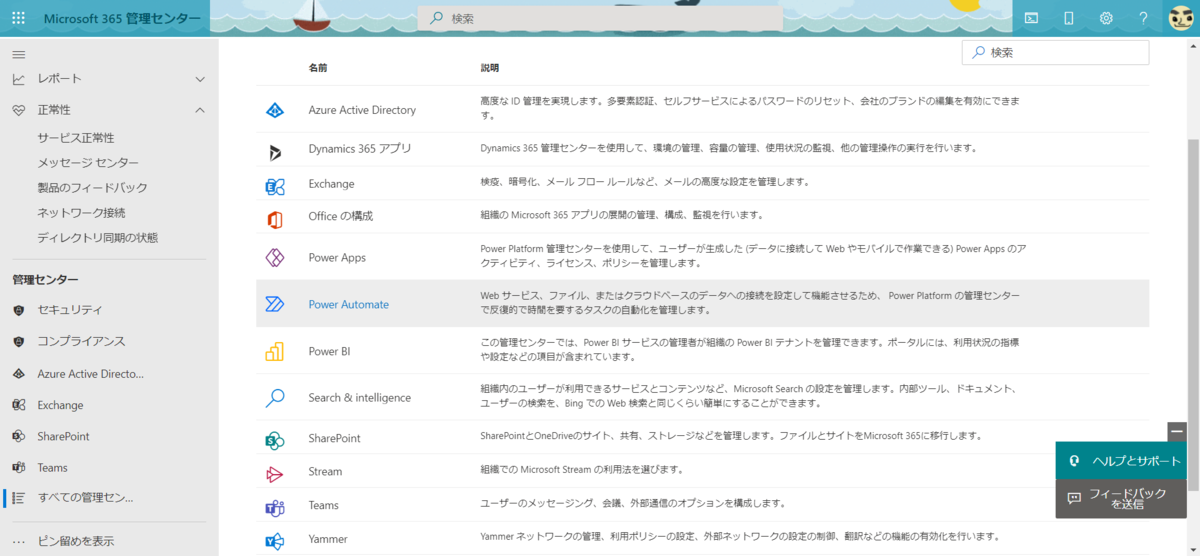
Task: Click the Microsoft 365 管理センター title
Action: pos(121,18)
